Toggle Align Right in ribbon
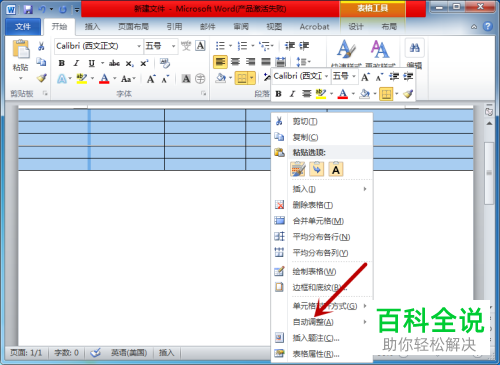This screenshot has width=500, height=365. pyautogui.click(x=250, y=62)
